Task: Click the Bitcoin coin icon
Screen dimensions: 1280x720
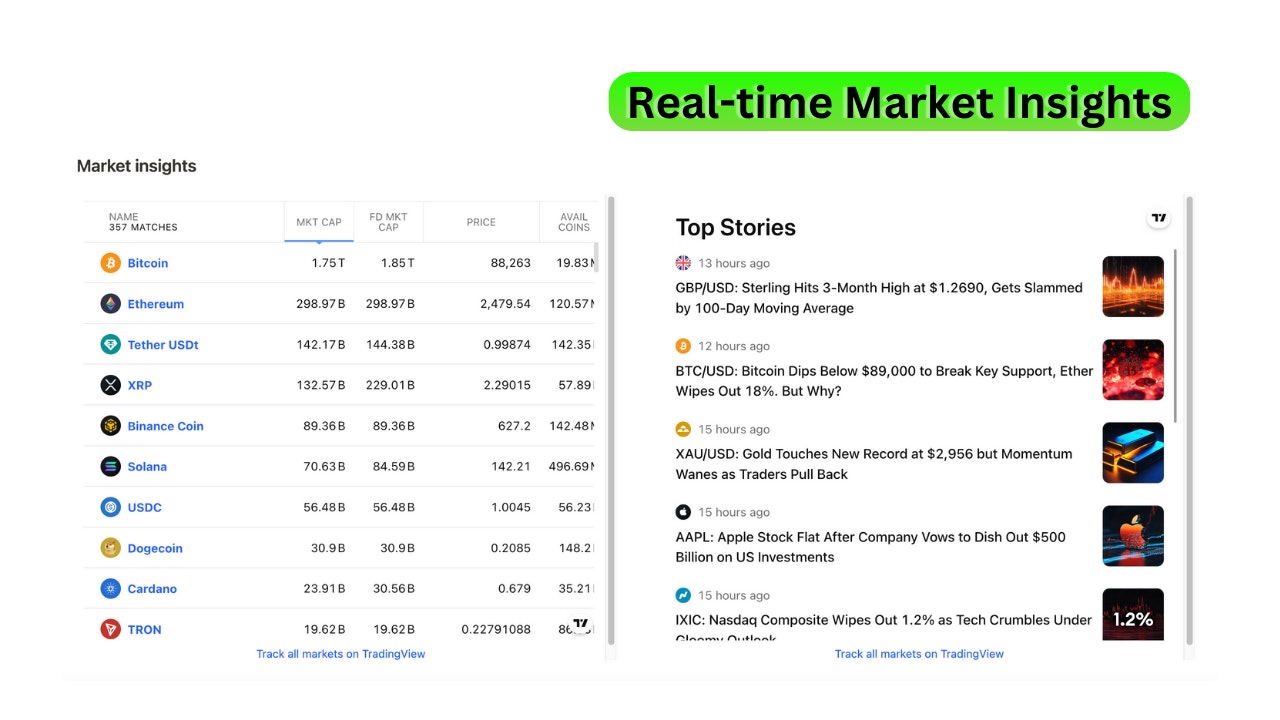Action: 110,263
